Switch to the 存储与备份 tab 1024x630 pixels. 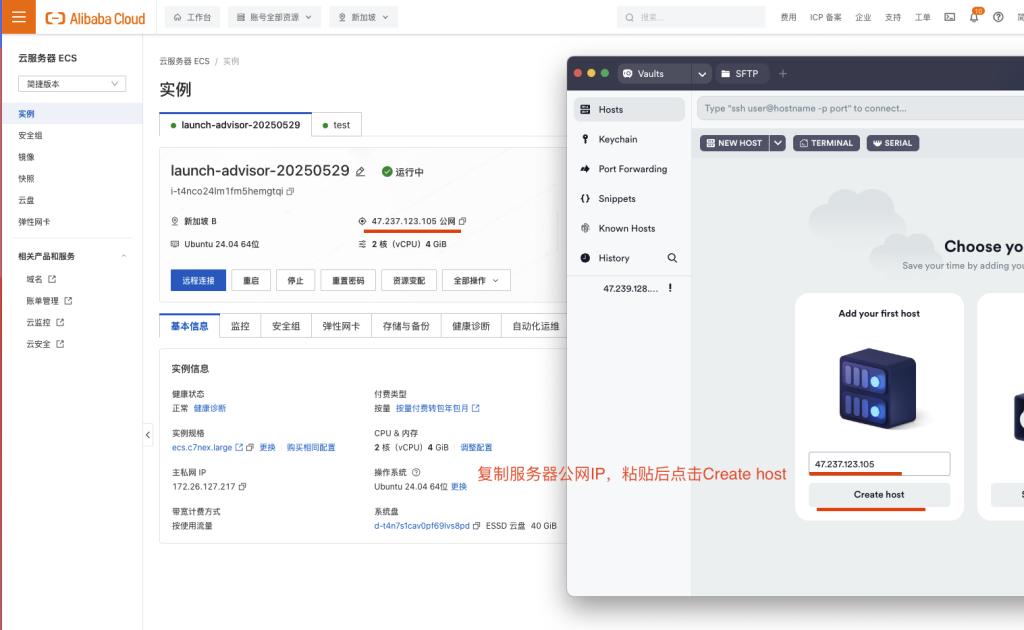[x=406, y=326]
